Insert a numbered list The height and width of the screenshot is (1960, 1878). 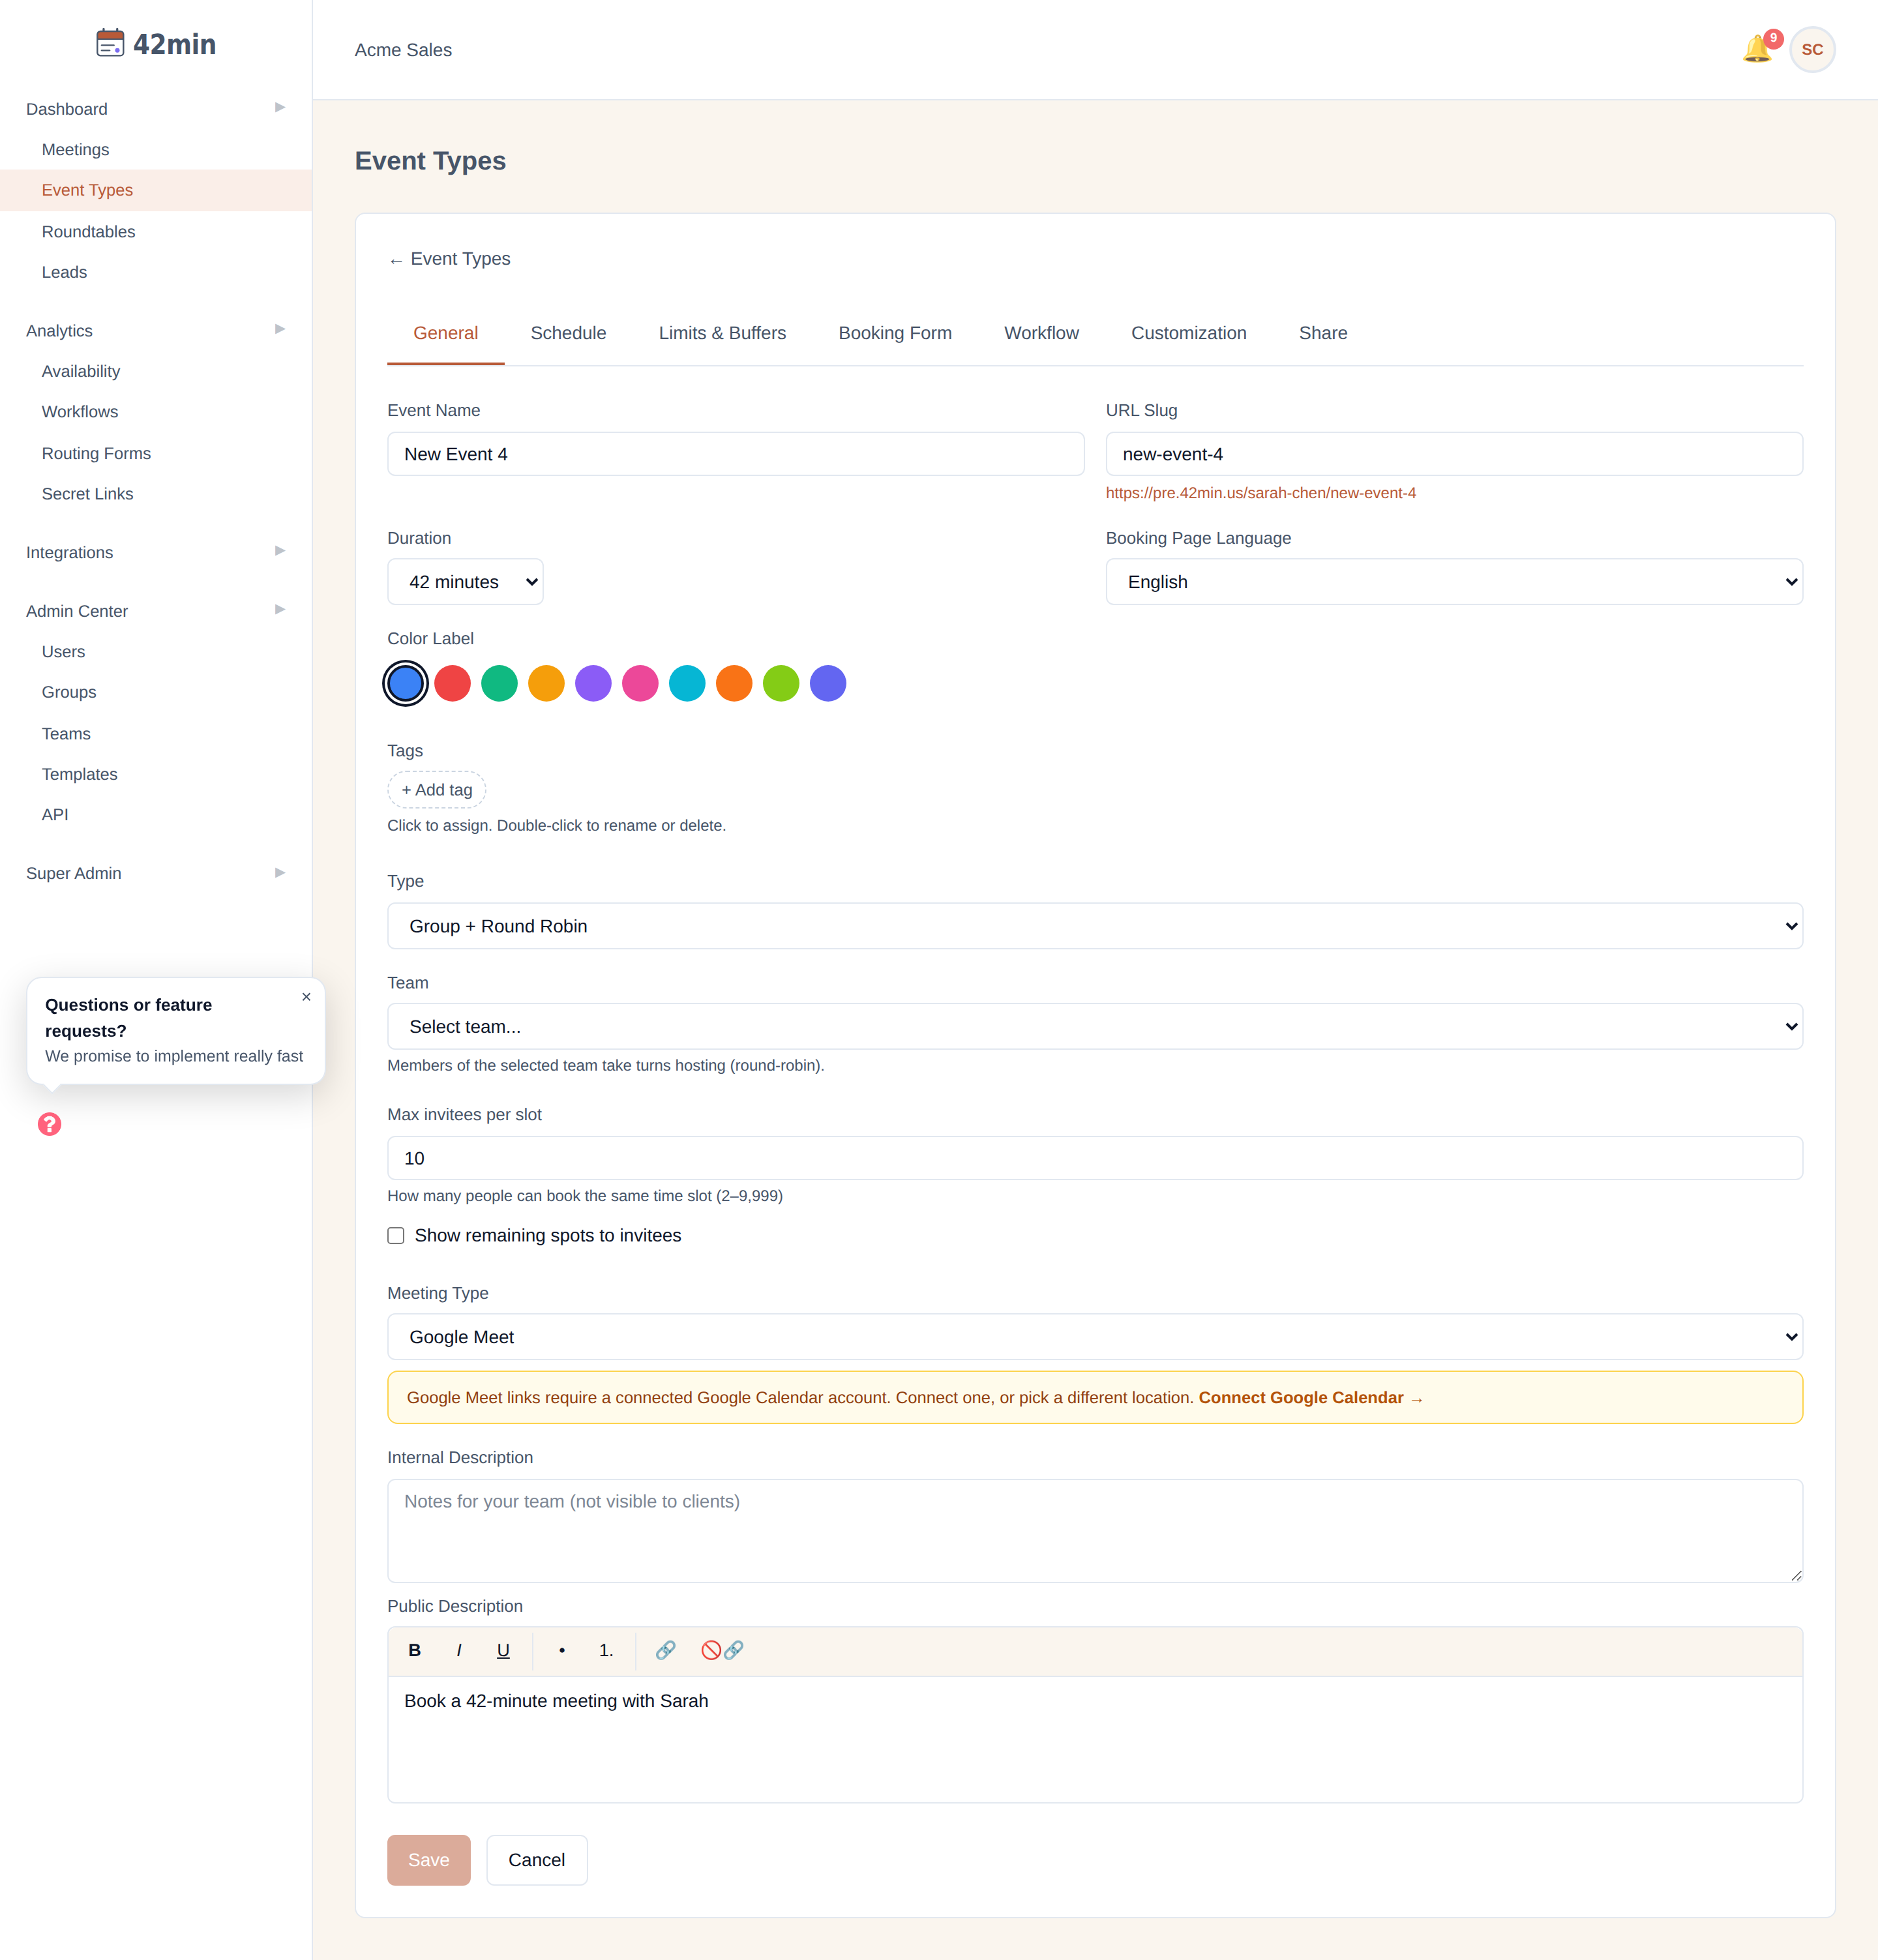tap(606, 1650)
